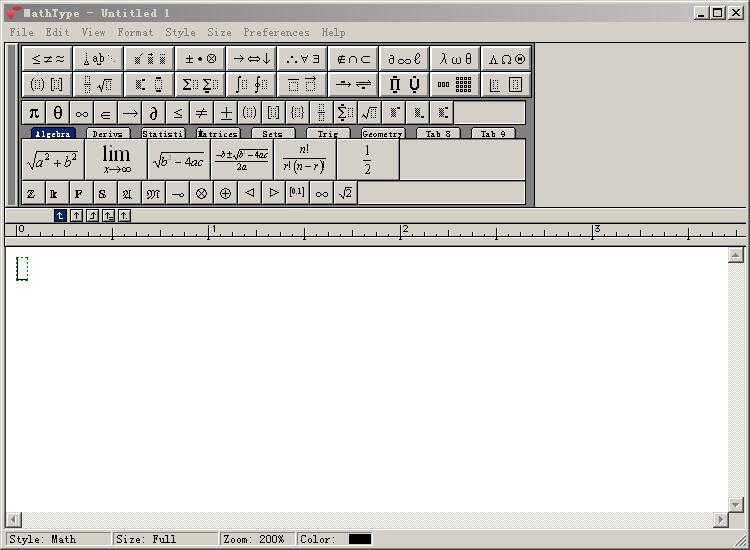The width and height of the screenshot is (750, 550).
Task: Insert the sqrt(b²−4ac) expression
Action: [179, 160]
